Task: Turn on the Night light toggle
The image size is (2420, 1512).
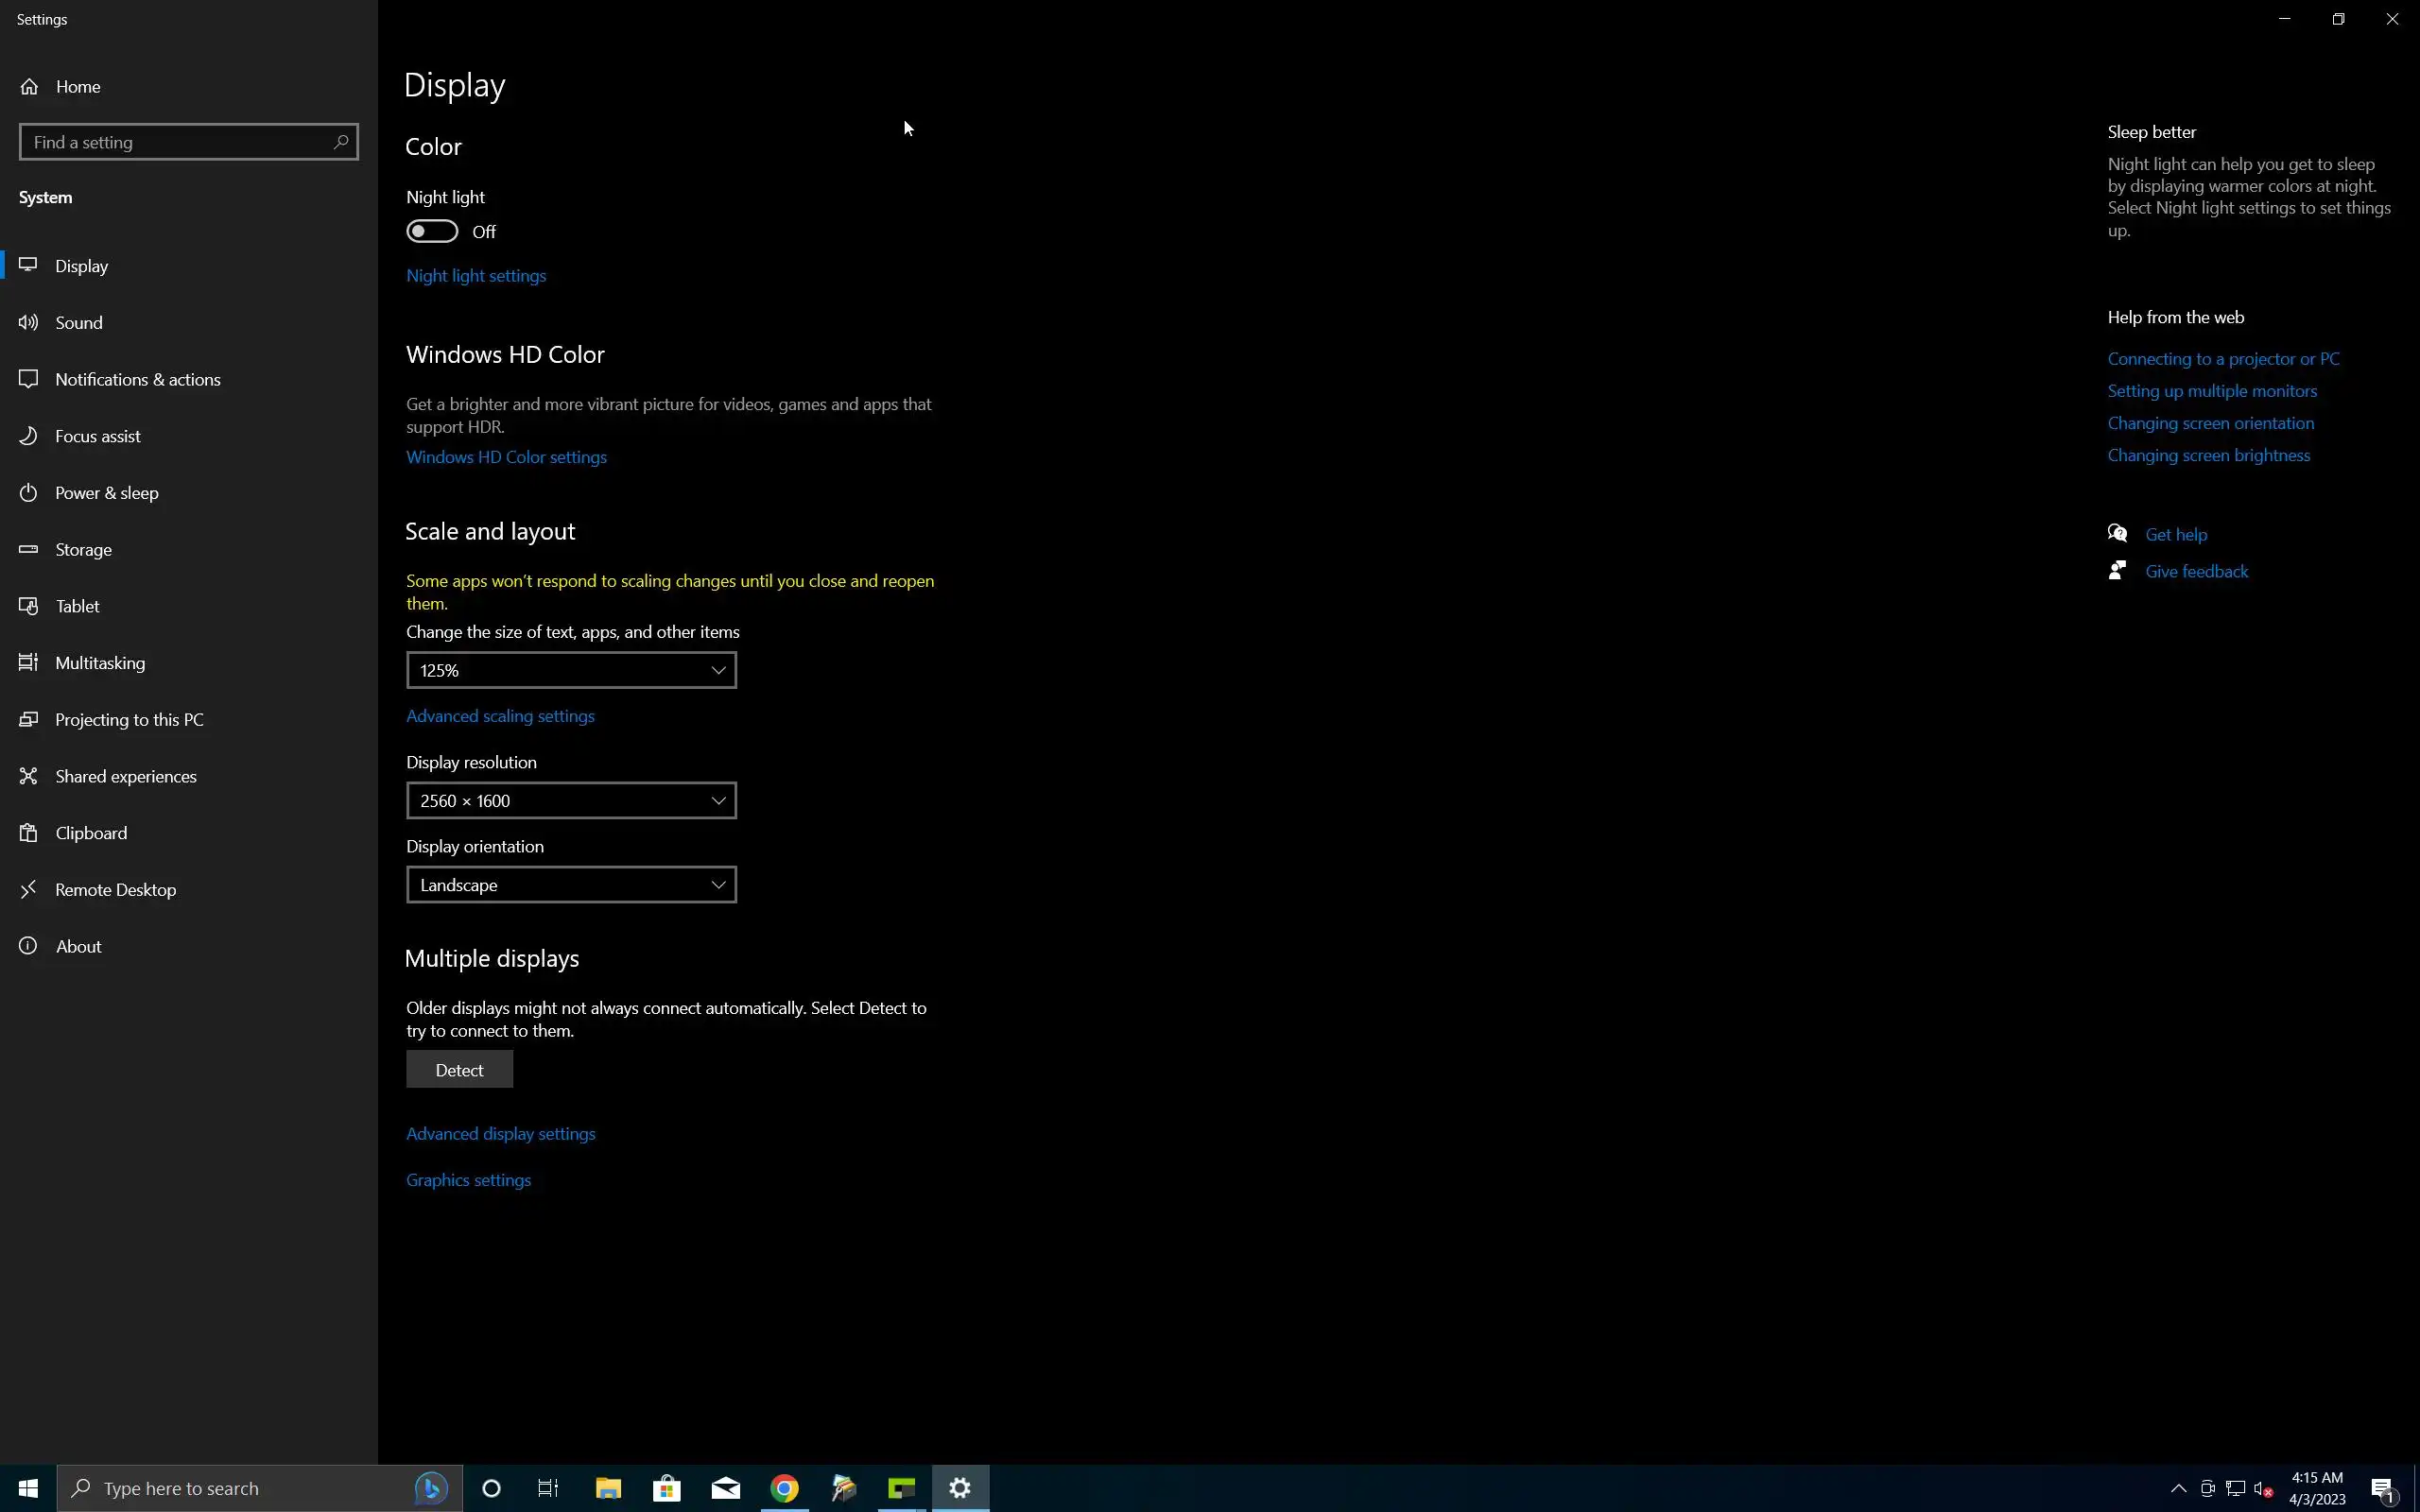Action: tap(432, 231)
